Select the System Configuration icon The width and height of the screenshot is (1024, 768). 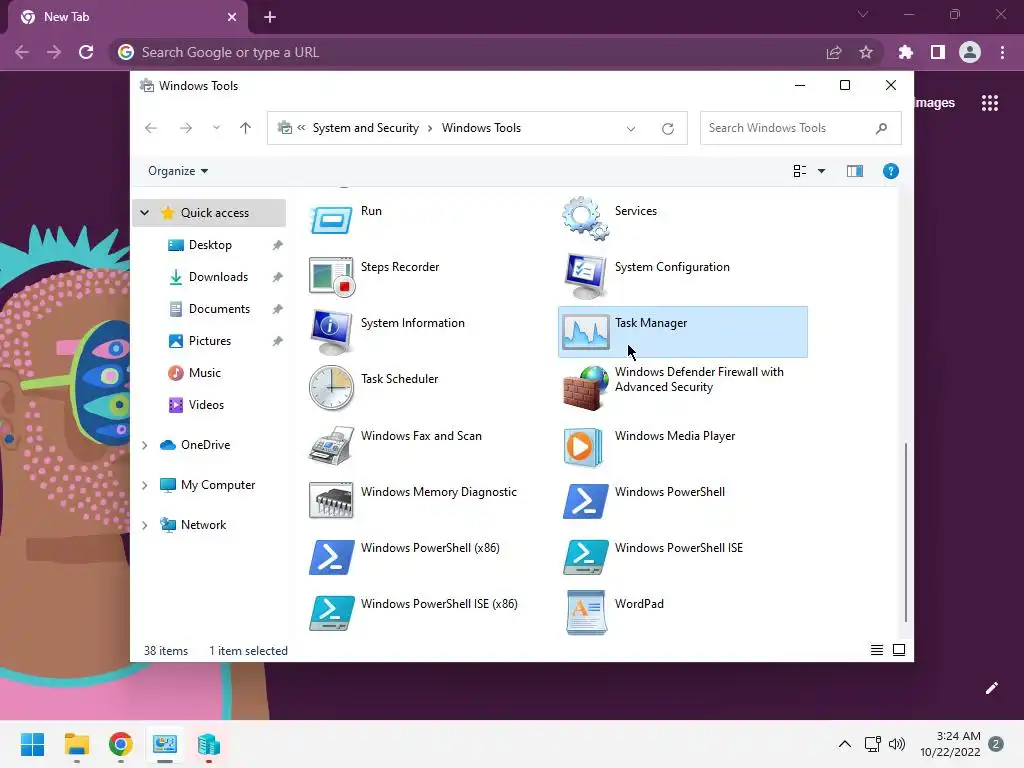pos(585,276)
